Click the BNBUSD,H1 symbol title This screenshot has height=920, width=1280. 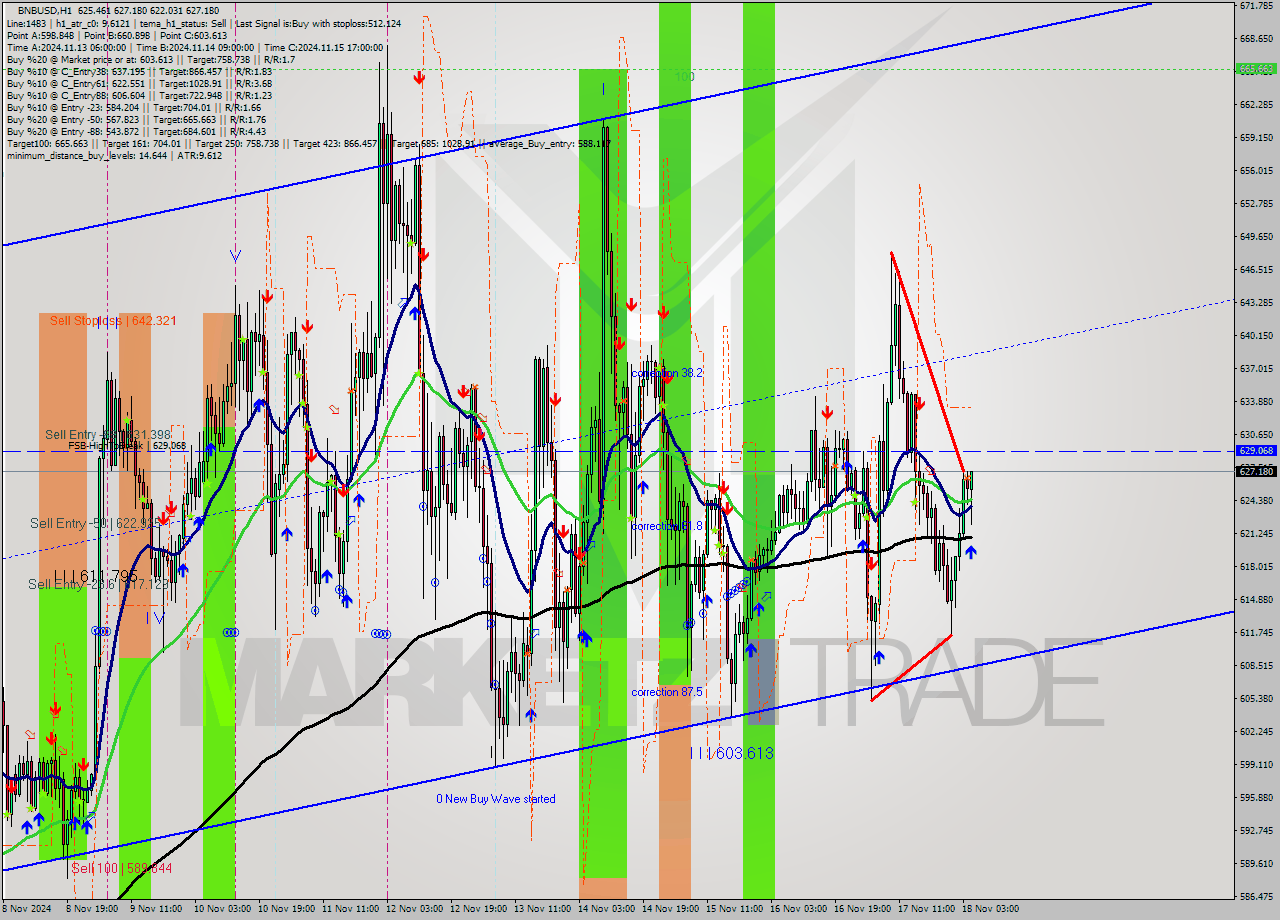[x=44, y=10]
